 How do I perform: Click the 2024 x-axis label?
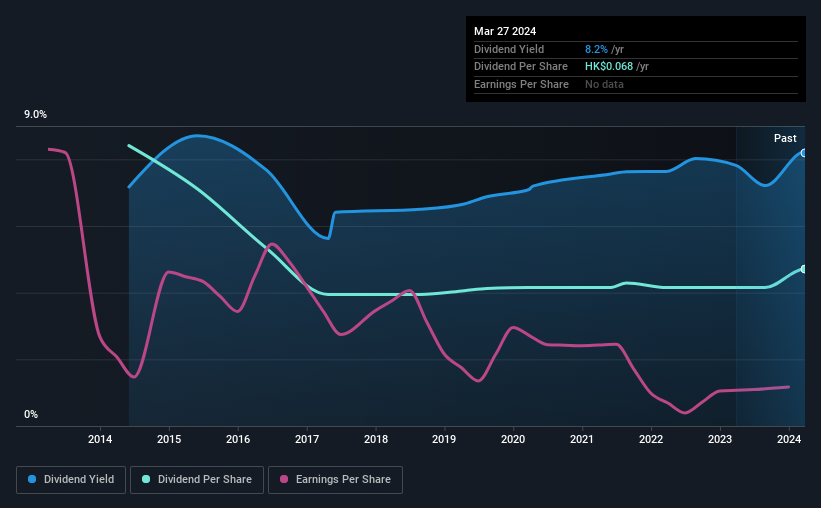[789, 439]
